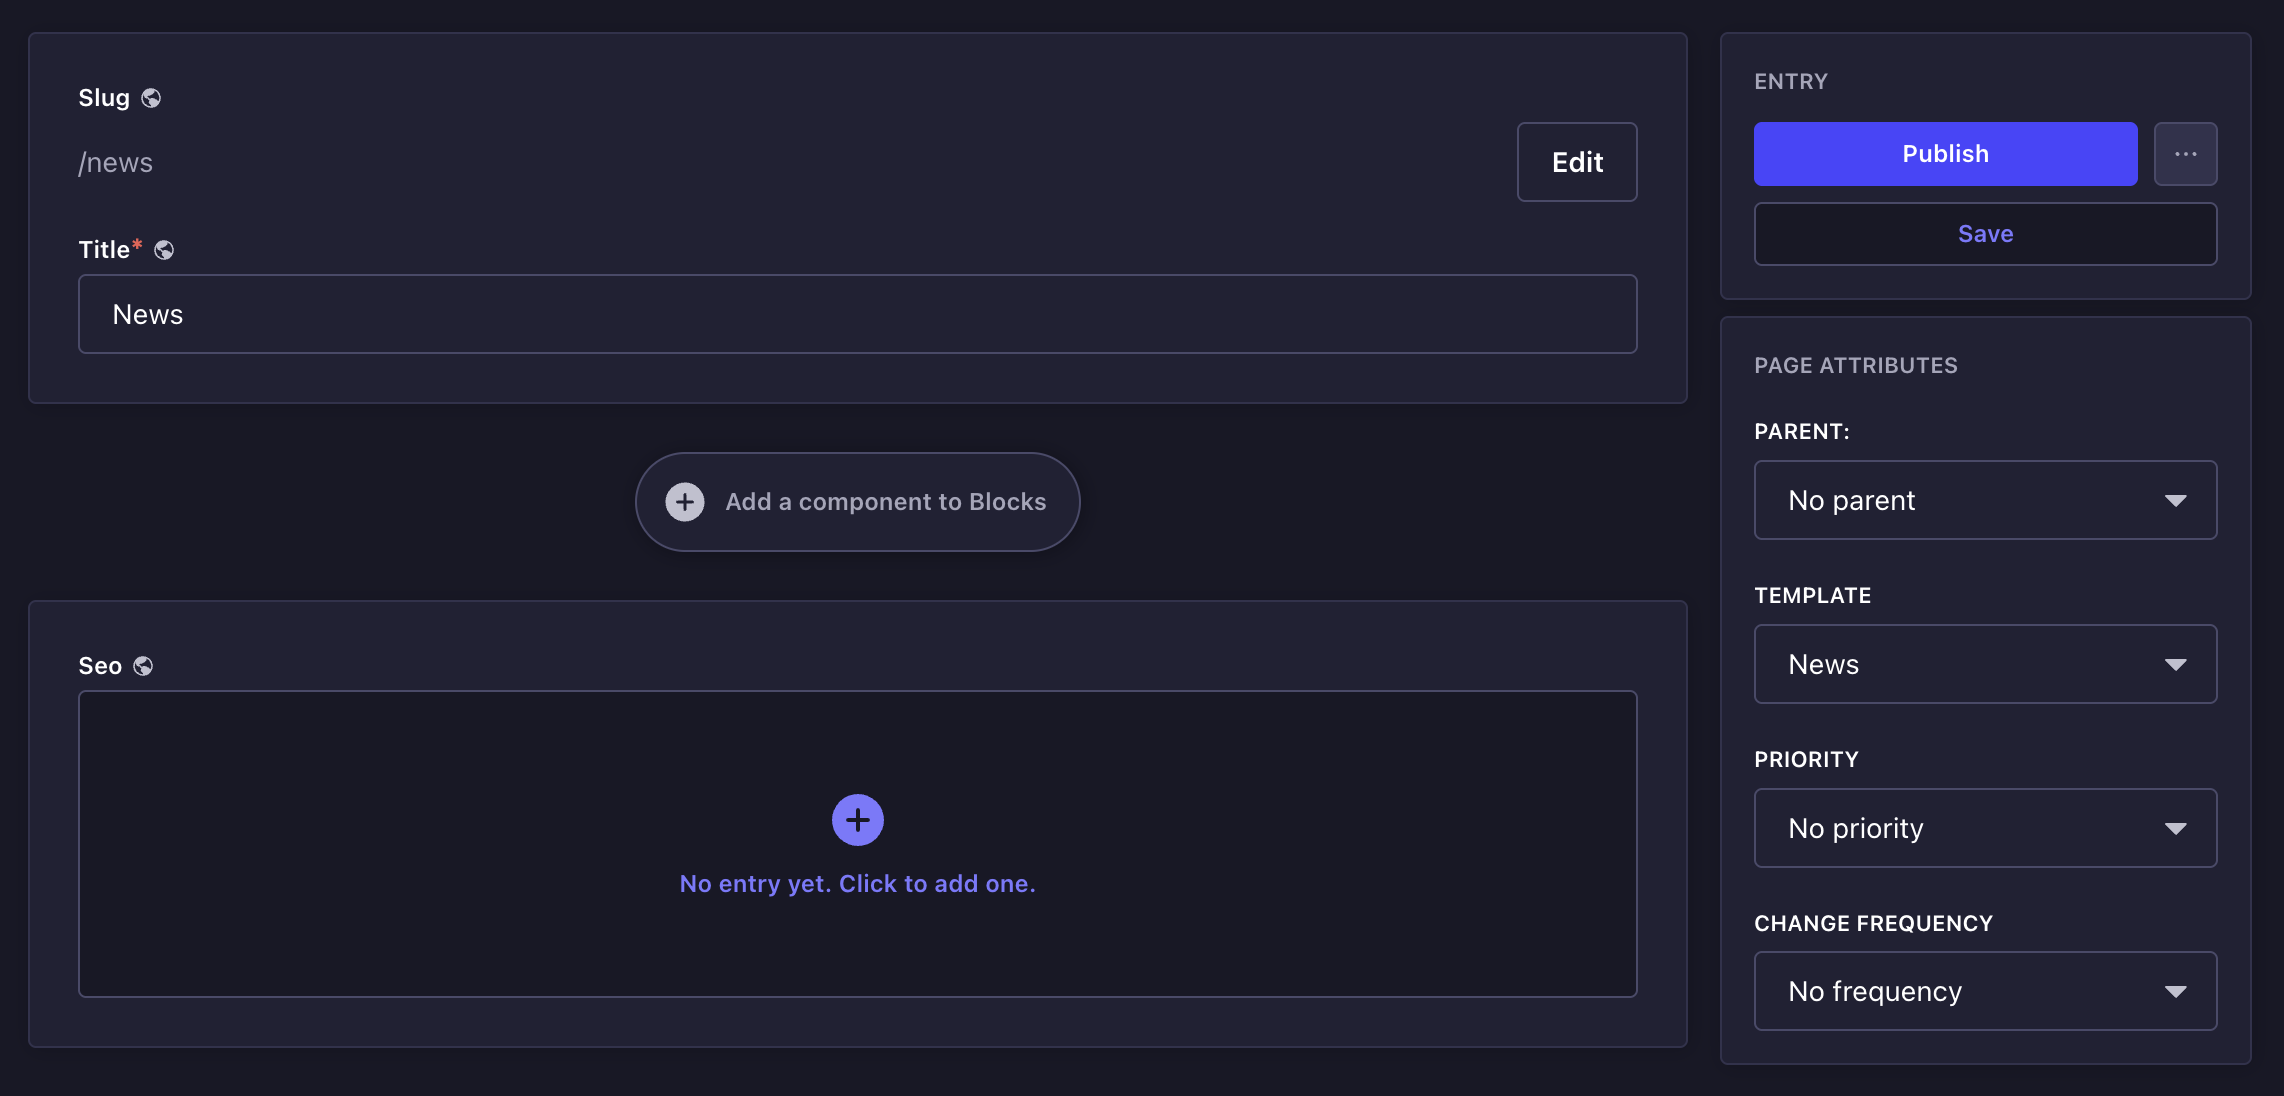Click the Publish button
2284x1096 pixels.
(1946, 154)
